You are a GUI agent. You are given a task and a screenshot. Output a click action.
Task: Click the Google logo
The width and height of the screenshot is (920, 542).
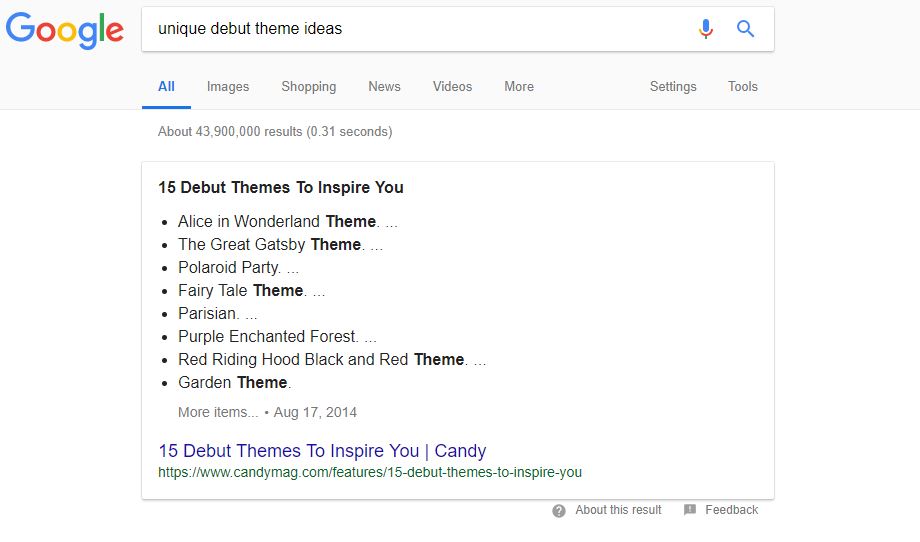pos(65,29)
